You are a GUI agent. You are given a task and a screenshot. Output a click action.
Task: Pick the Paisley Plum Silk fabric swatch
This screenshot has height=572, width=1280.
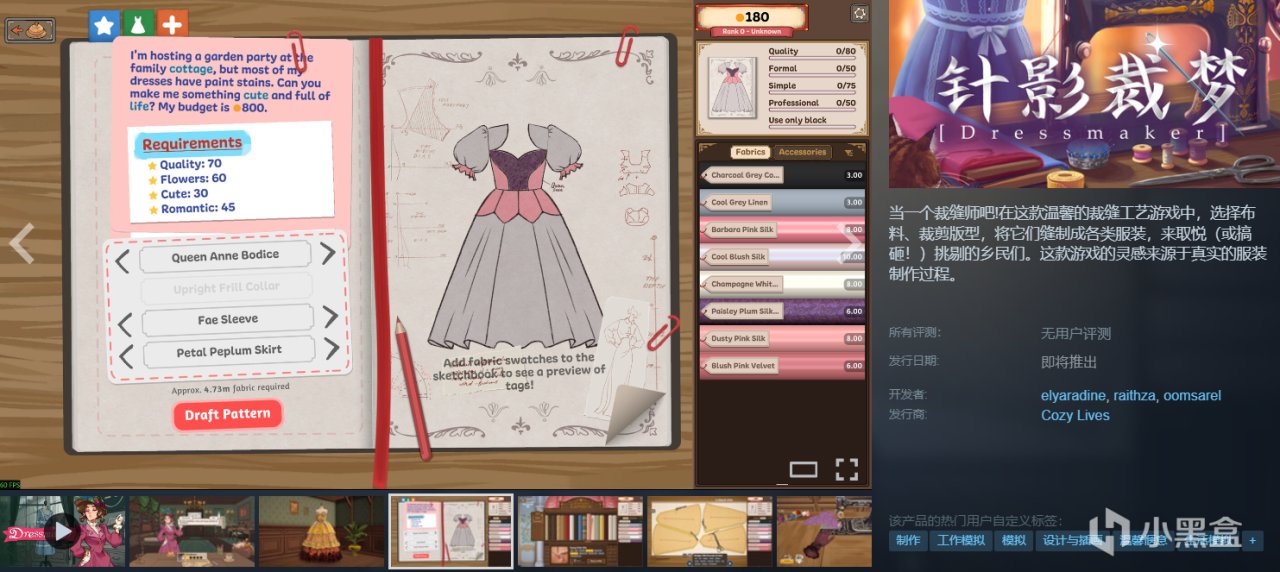click(782, 311)
